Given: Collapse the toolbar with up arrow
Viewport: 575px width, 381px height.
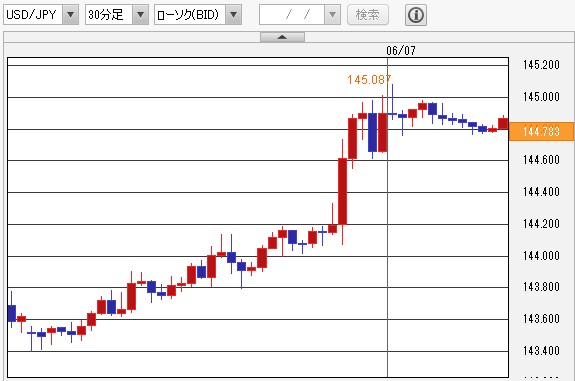Looking at the screenshot, I should pyautogui.click(x=282, y=37).
